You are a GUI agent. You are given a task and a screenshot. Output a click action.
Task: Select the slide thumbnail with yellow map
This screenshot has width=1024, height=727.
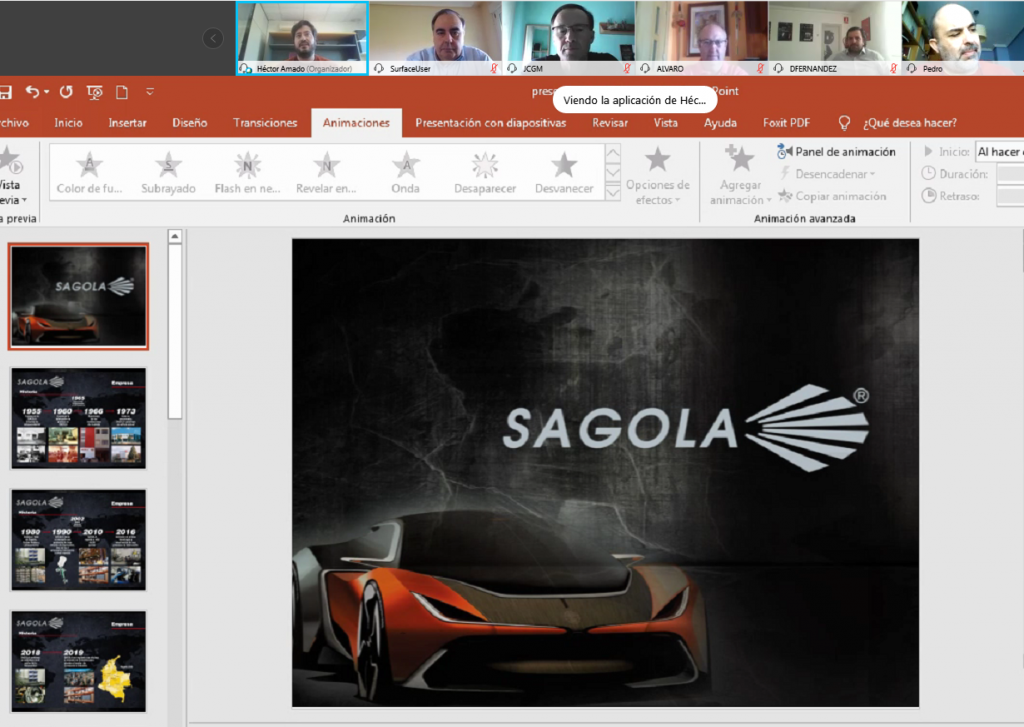tap(78, 661)
